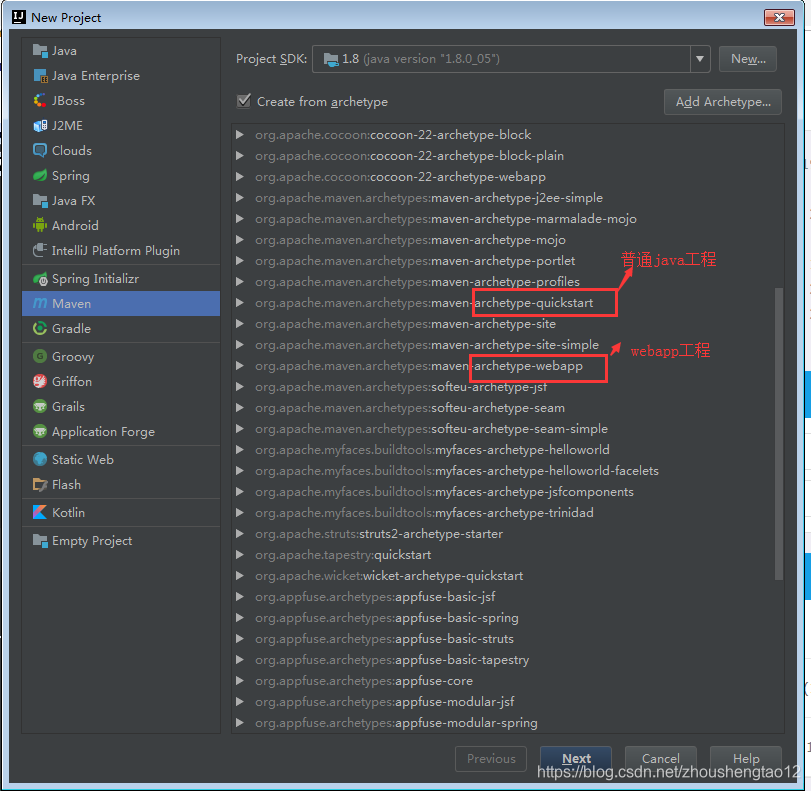Click the archetype list vertical scrollbar
811x791 pixels.
(x=778, y=434)
